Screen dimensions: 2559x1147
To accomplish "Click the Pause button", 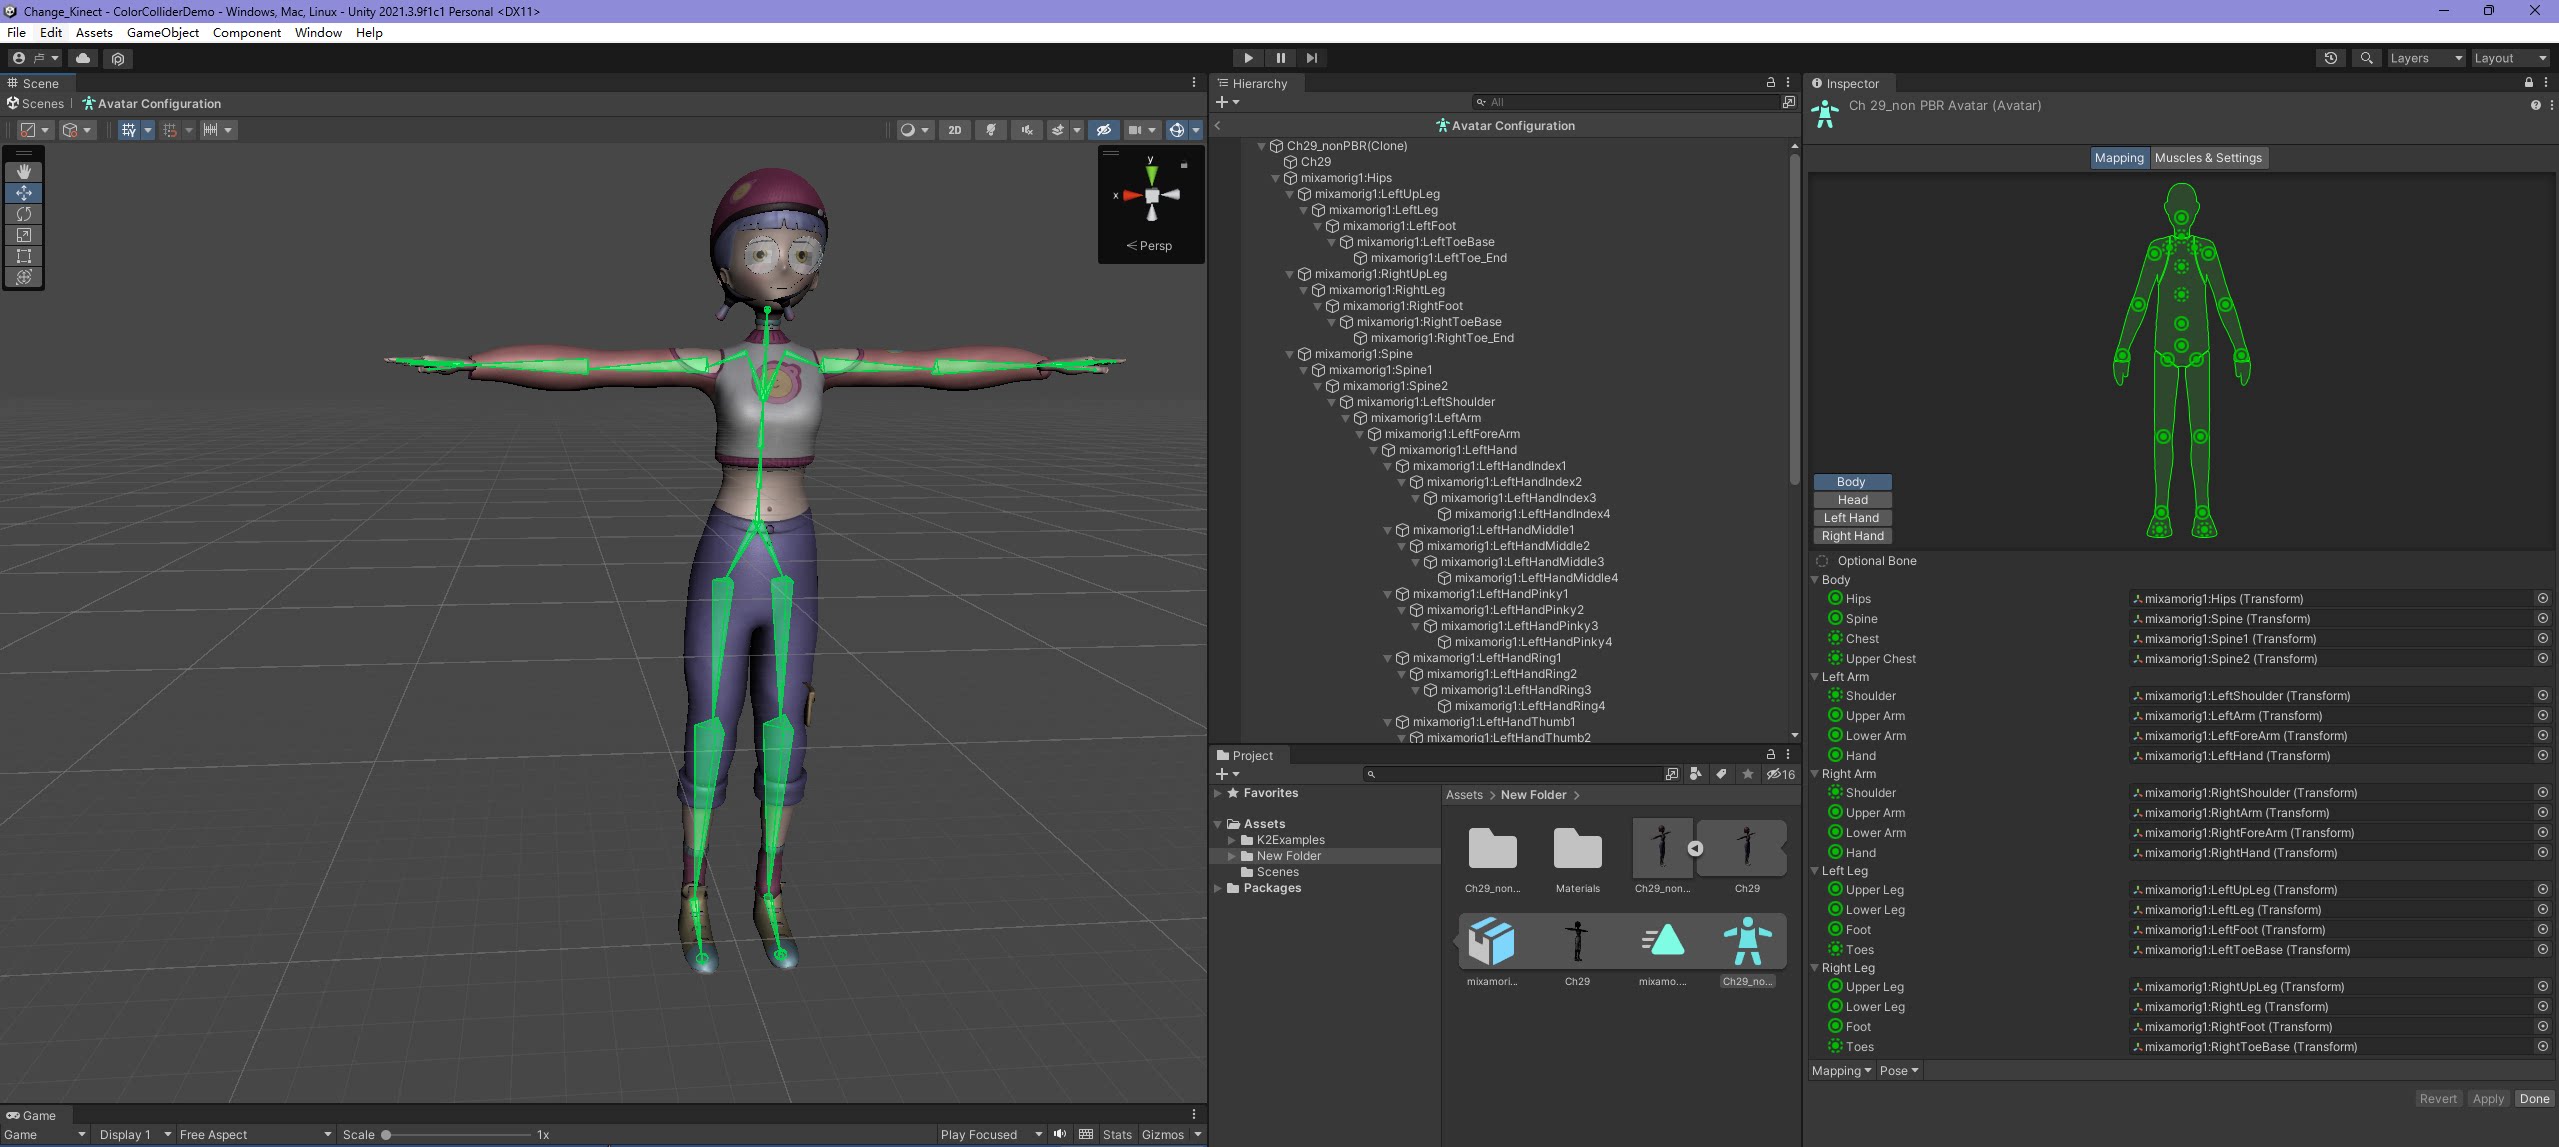I will pyautogui.click(x=1280, y=58).
